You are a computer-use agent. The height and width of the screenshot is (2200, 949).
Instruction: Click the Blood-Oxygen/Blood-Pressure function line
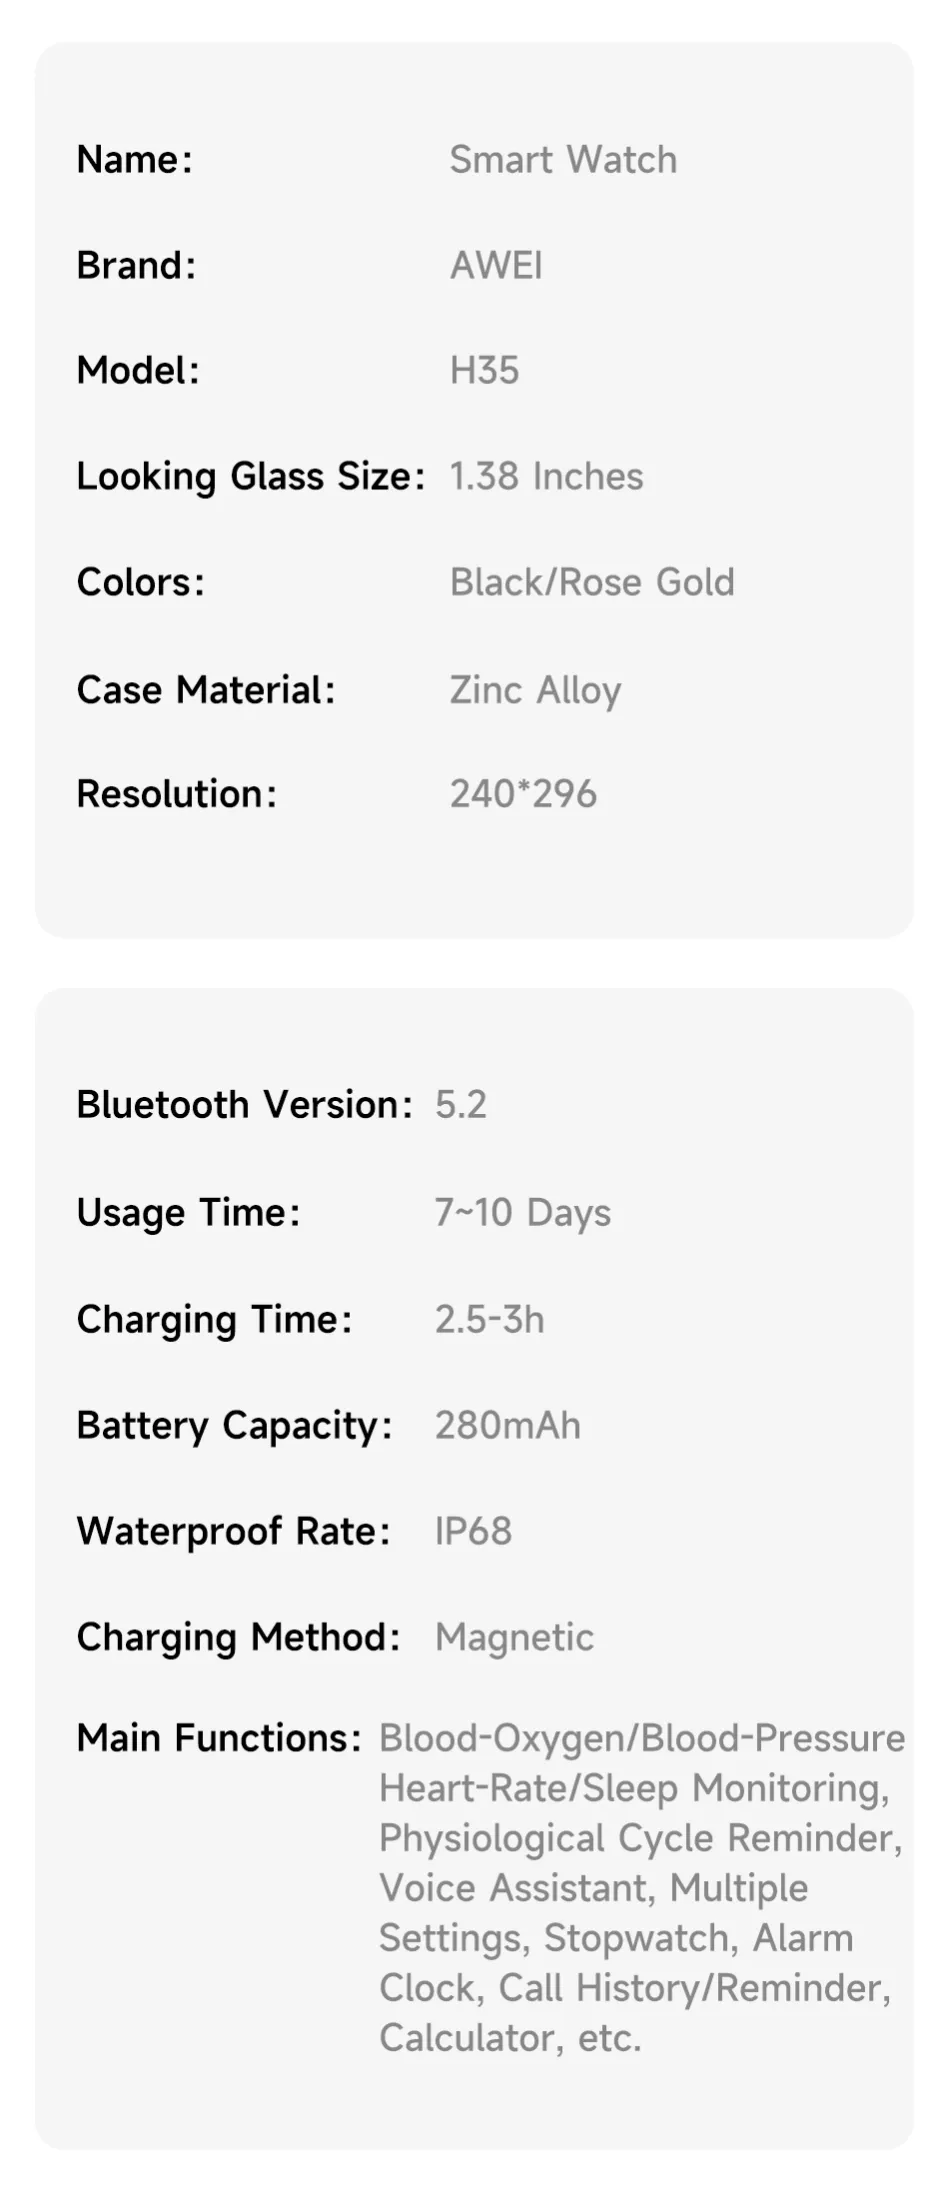coord(642,1739)
